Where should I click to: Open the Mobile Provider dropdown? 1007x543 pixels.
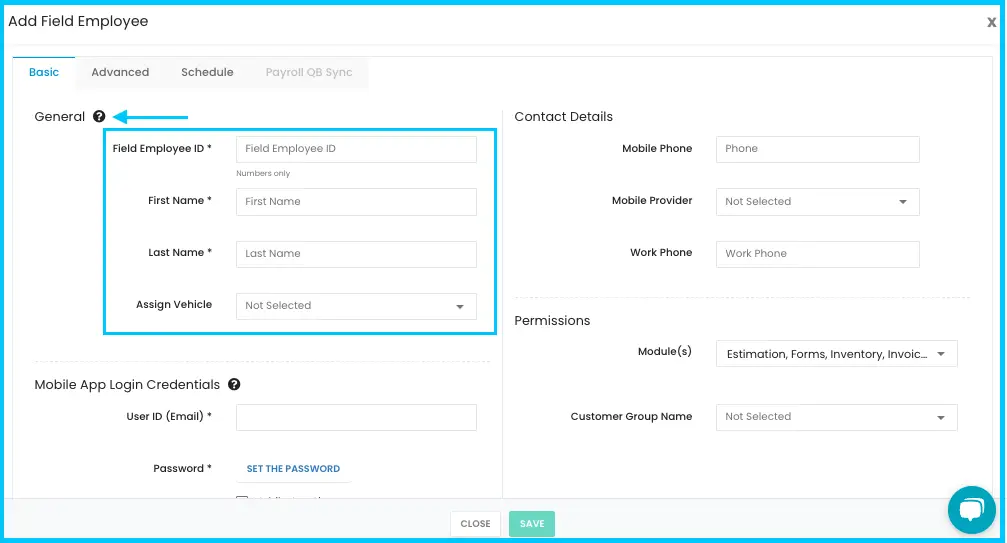point(818,202)
